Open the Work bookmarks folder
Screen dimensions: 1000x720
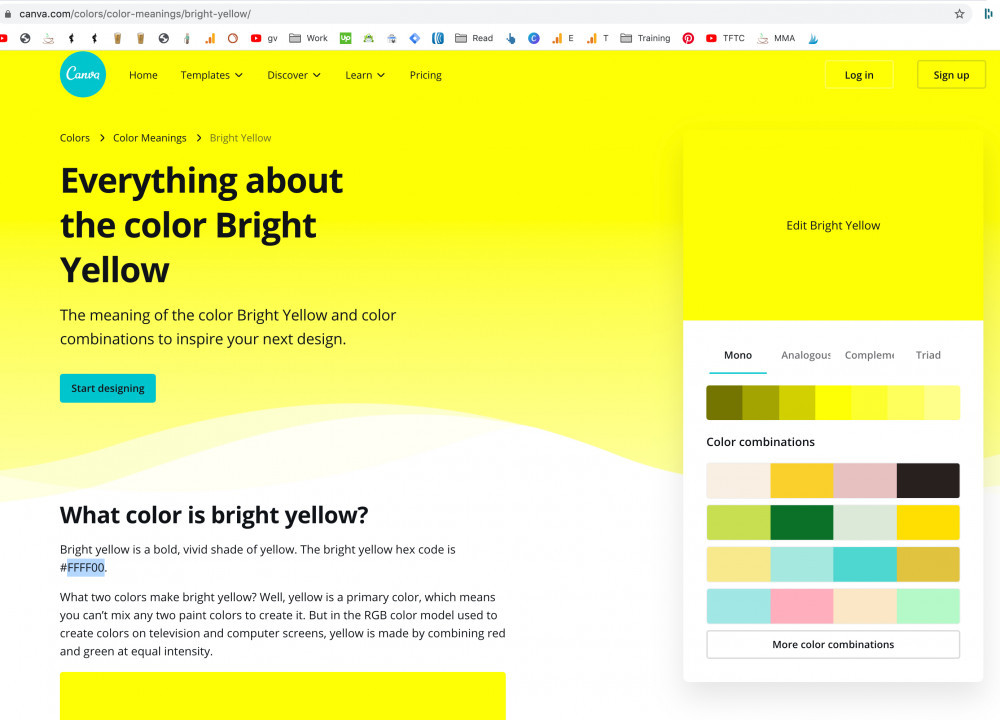point(309,38)
